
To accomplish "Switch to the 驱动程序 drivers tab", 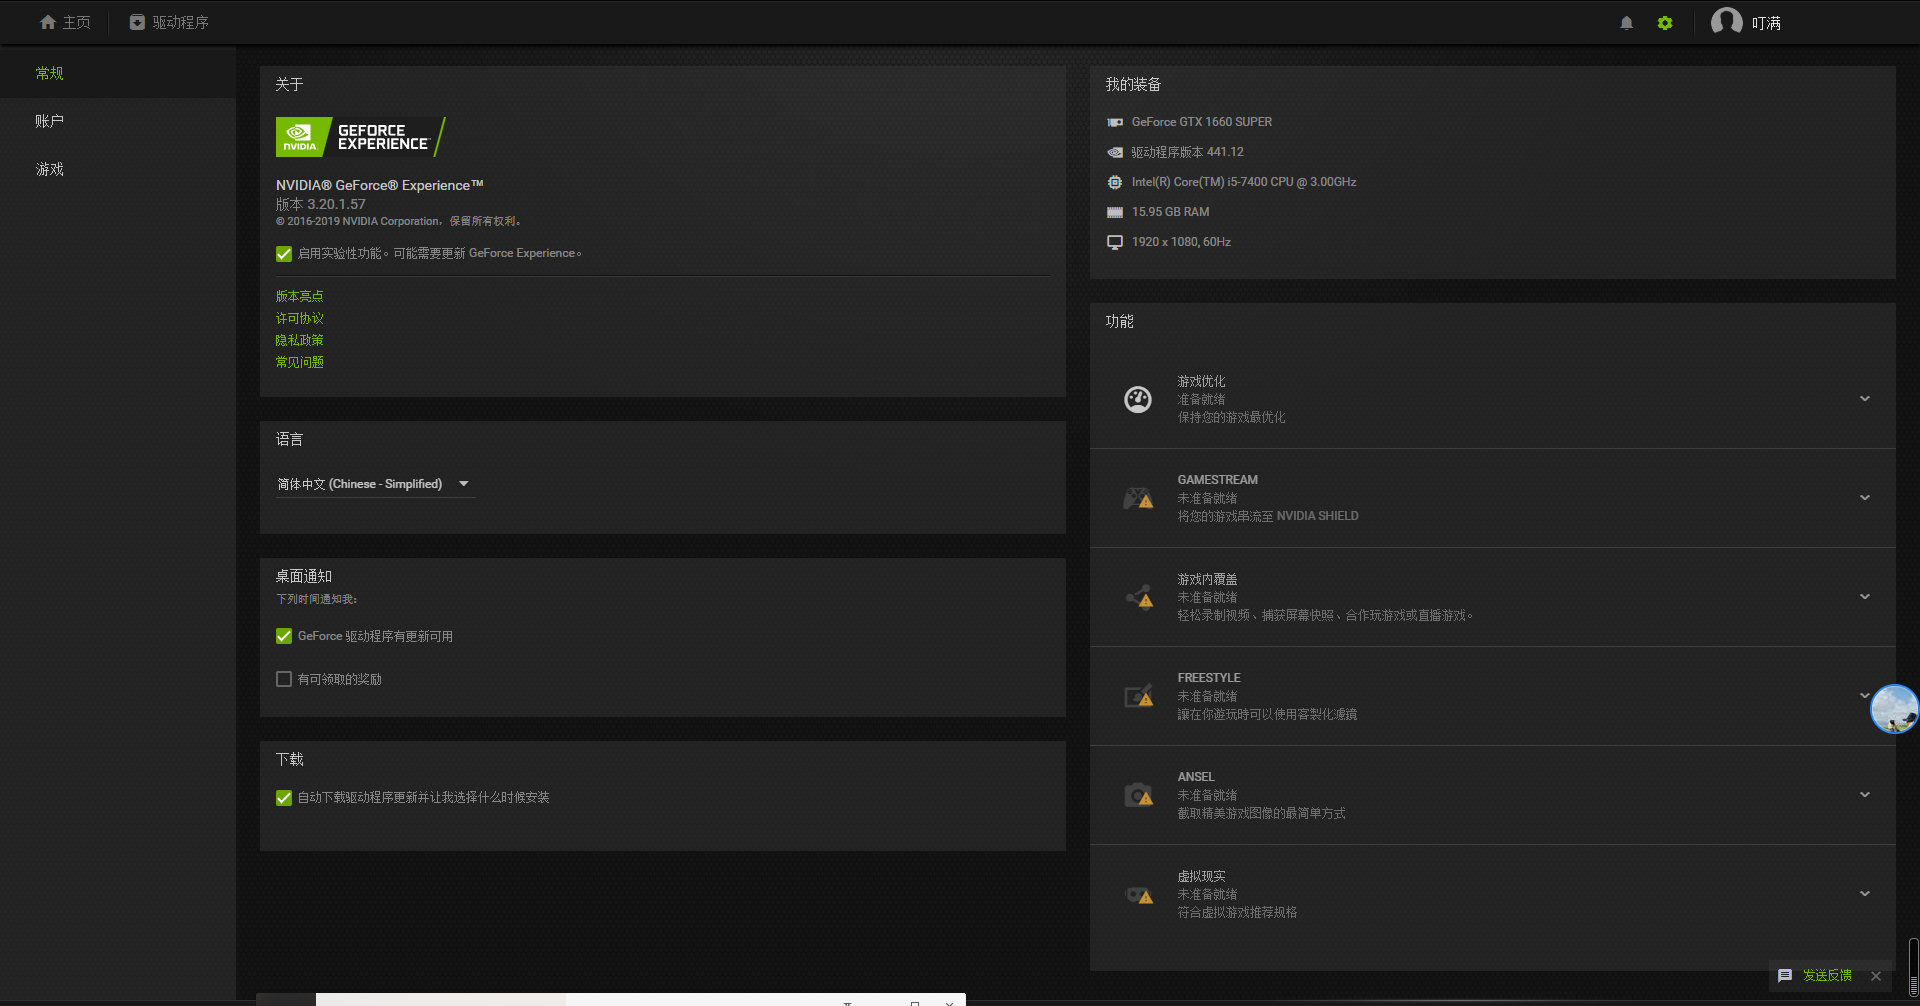I will click(x=169, y=22).
